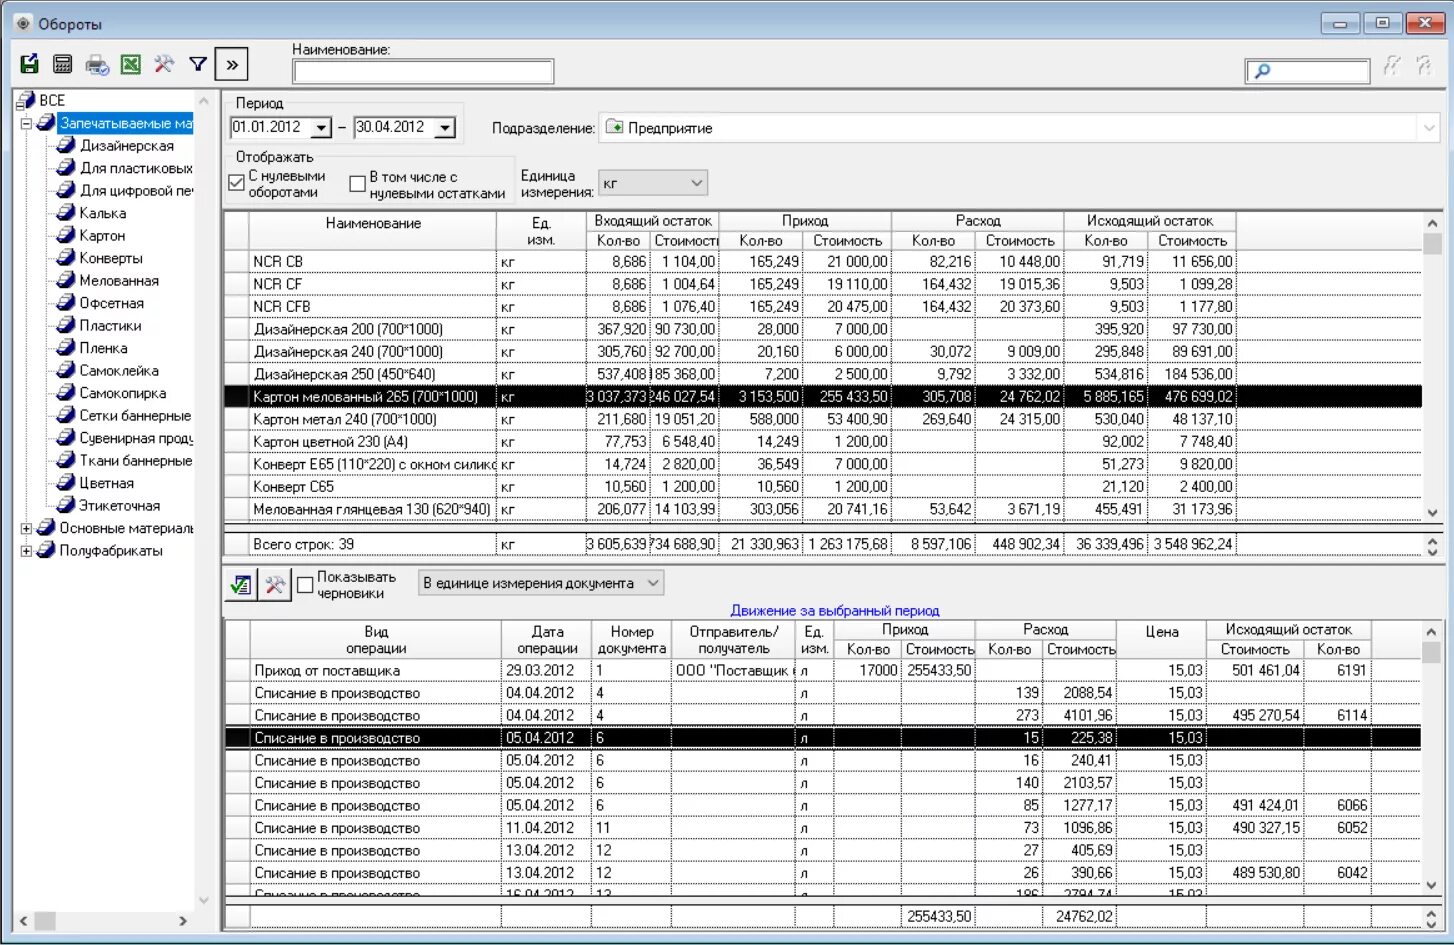Click the document checkmark icon above movement table
The height and width of the screenshot is (945, 1454).
(x=240, y=585)
